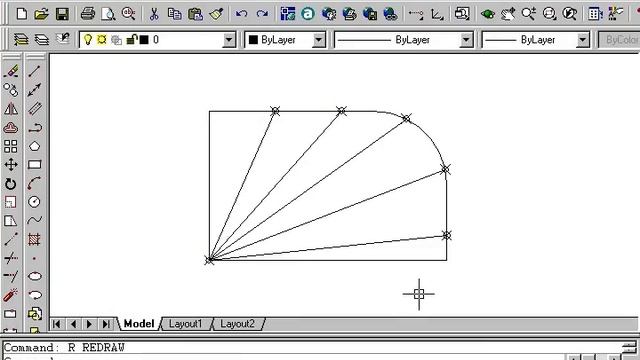Click the black color swatch in color control
Image resolution: width=640 pixels, height=360 pixels.
253,40
